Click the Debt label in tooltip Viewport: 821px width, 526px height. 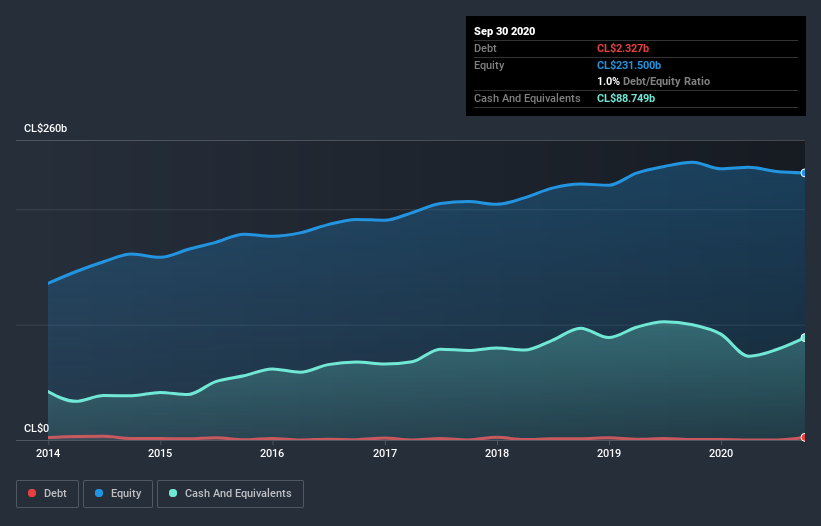(x=485, y=48)
